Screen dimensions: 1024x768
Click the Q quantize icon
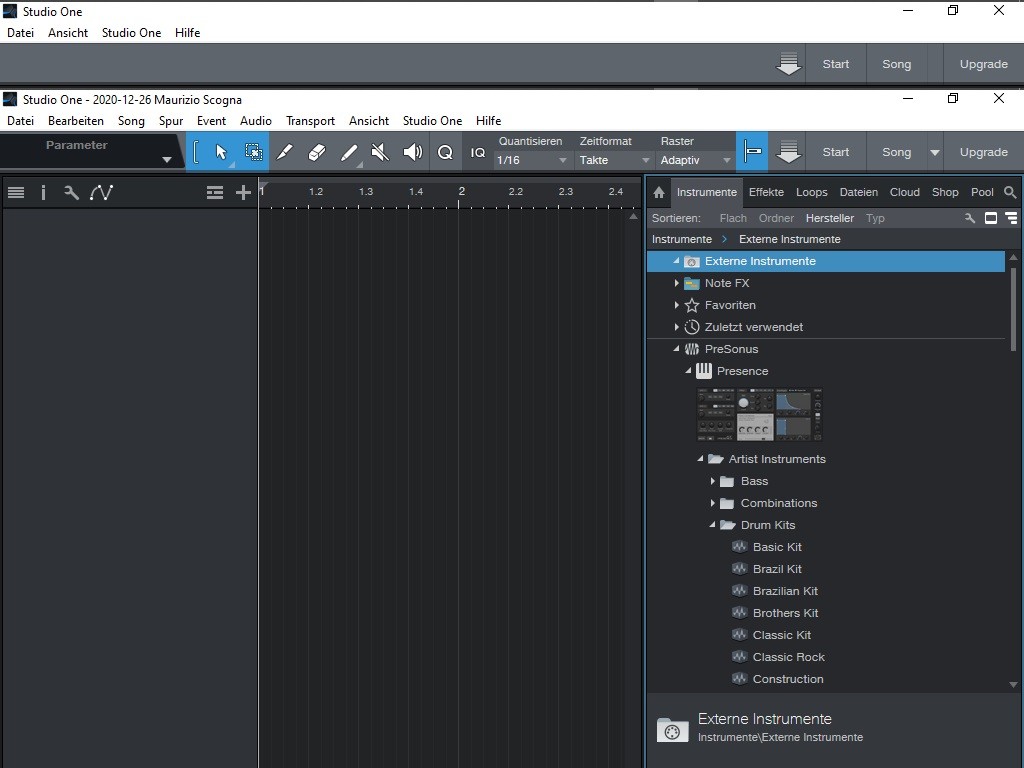tap(445, 152)
